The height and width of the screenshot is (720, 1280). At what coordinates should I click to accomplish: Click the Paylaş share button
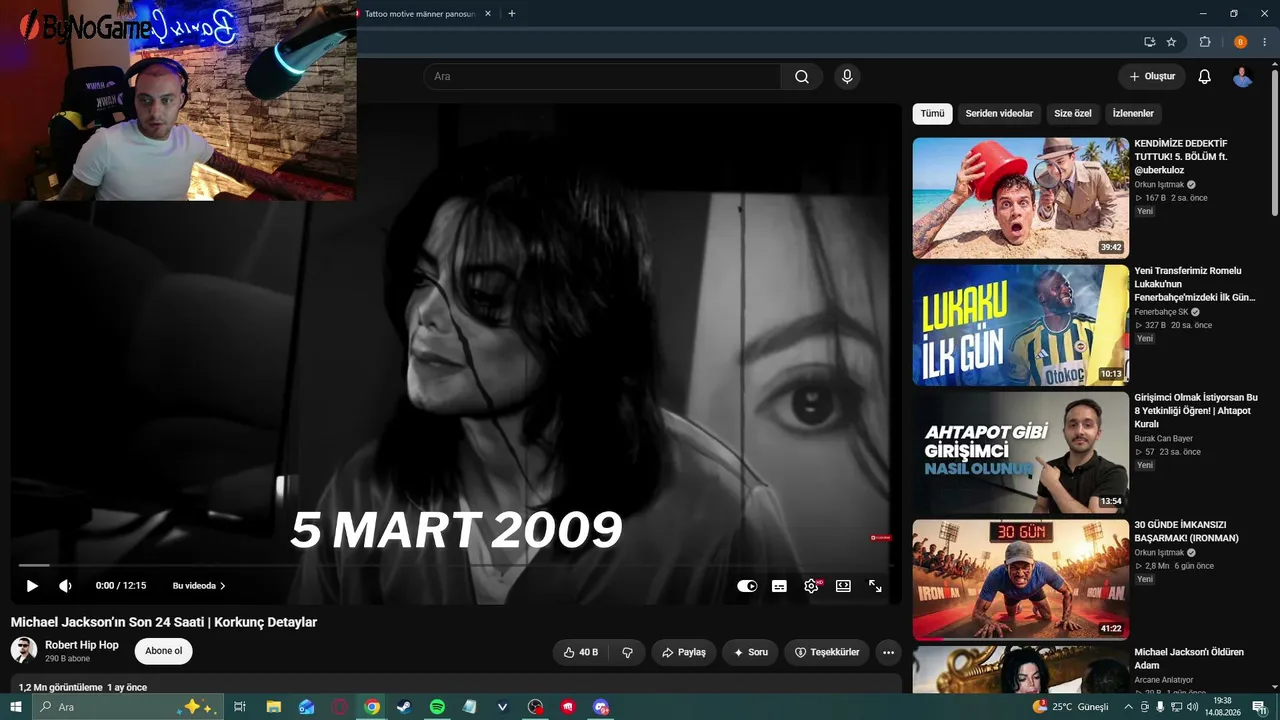[684, 652]
